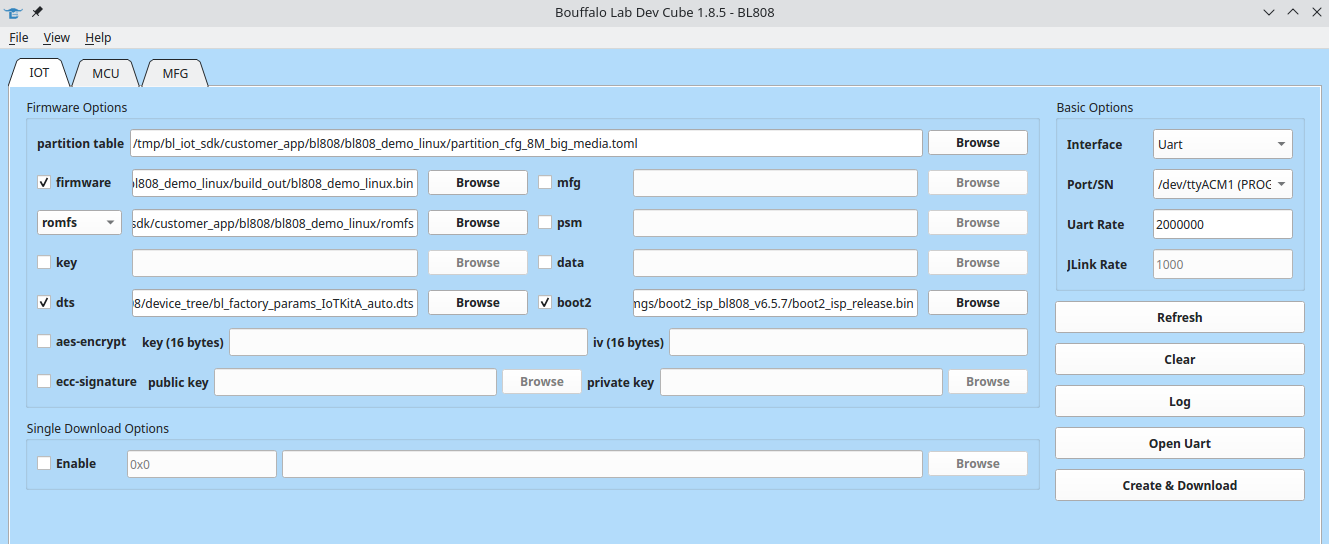Click the single download file path field
This screenshot has width=1329, height=544.
[x=602, y=464]
